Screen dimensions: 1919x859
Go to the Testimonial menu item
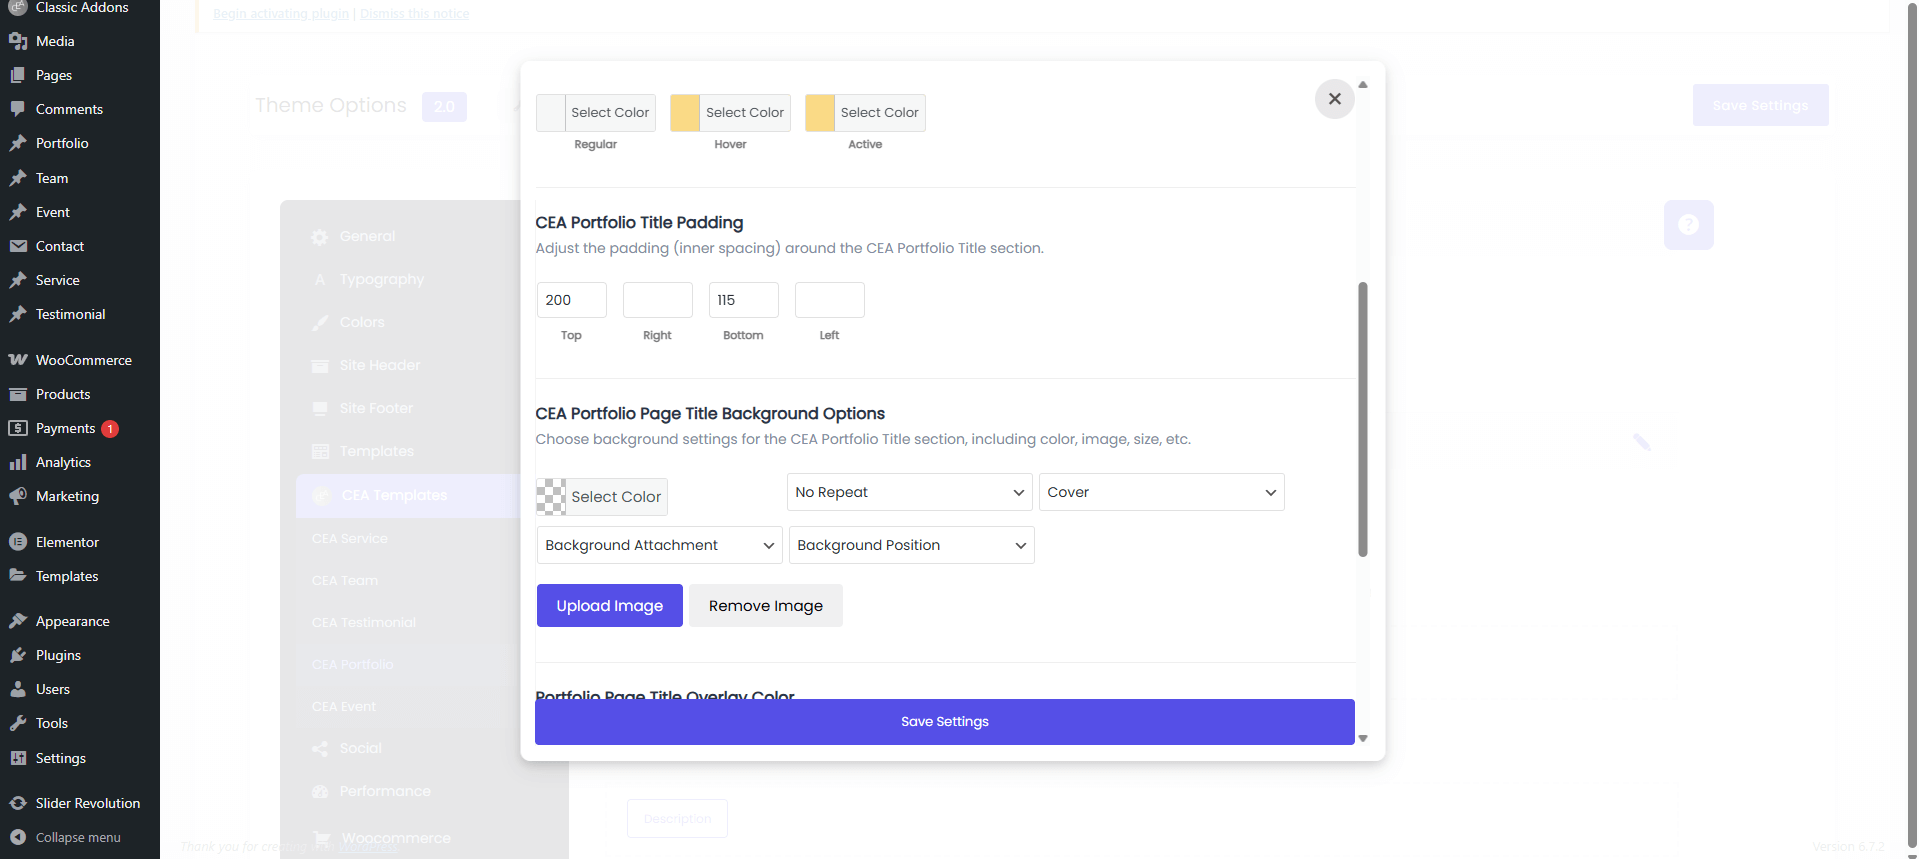point(70,314)
